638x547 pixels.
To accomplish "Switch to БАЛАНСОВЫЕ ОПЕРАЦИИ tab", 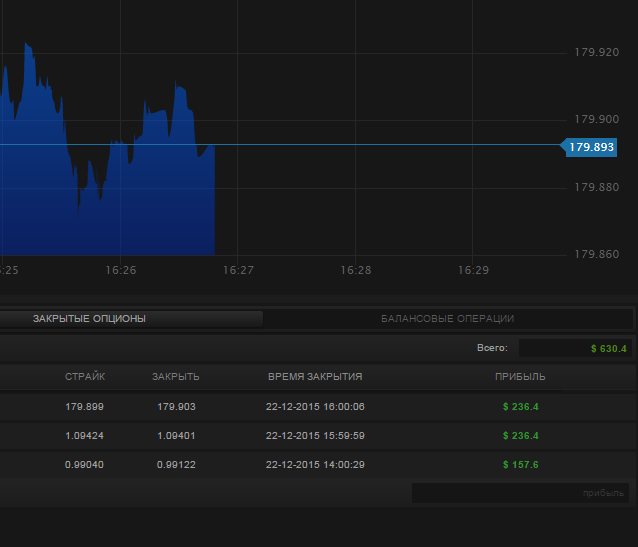I will (448, 319).
